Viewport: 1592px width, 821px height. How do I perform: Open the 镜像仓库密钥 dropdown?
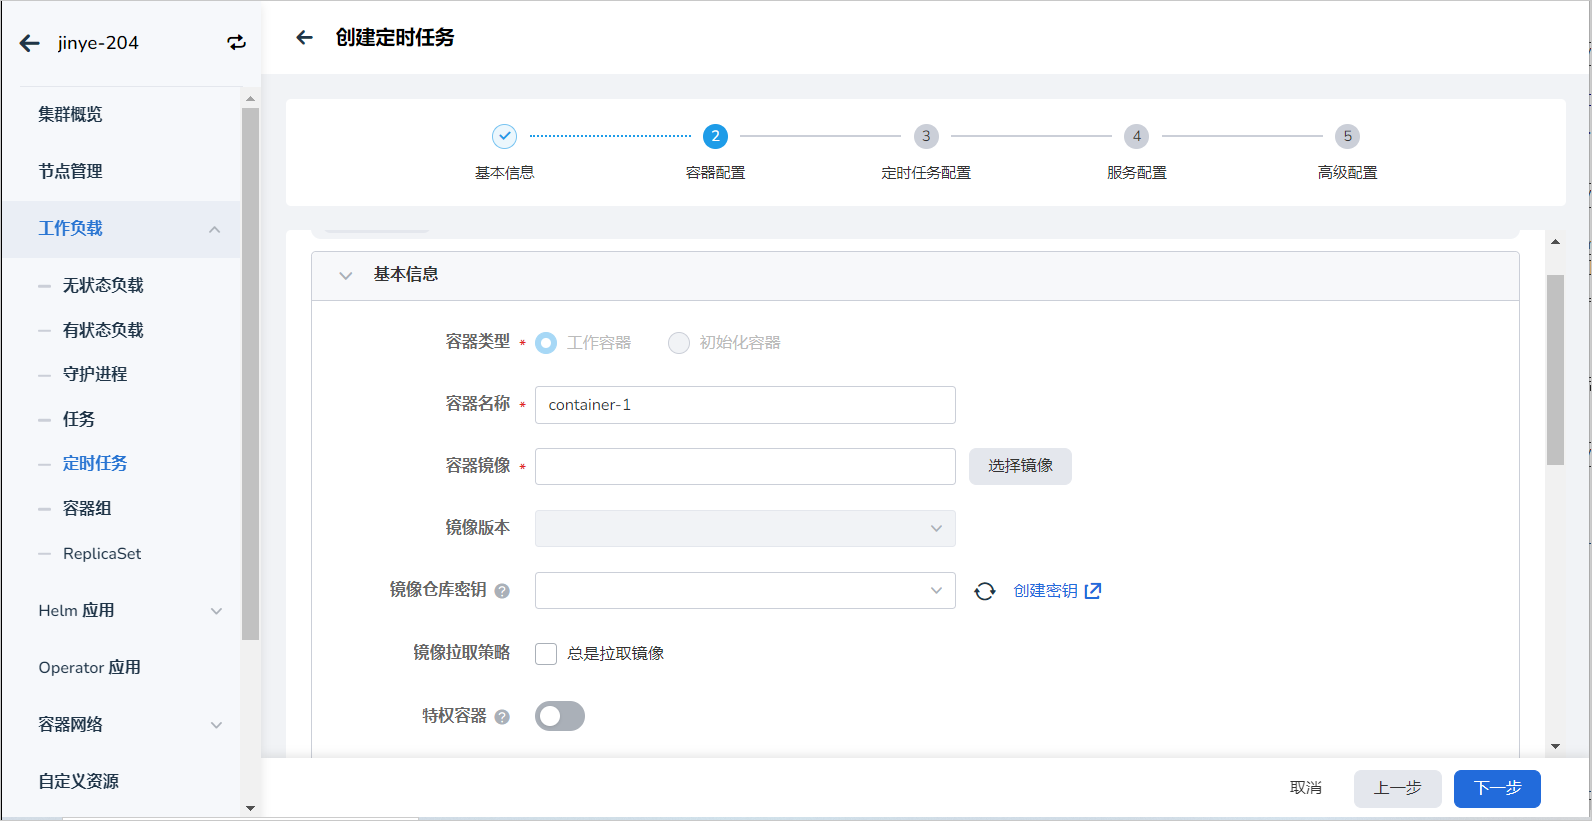pyautogui.click(x=745, y=590)
